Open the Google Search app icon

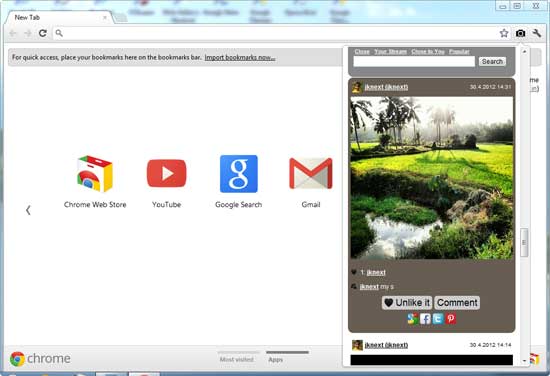pos(239,174)
